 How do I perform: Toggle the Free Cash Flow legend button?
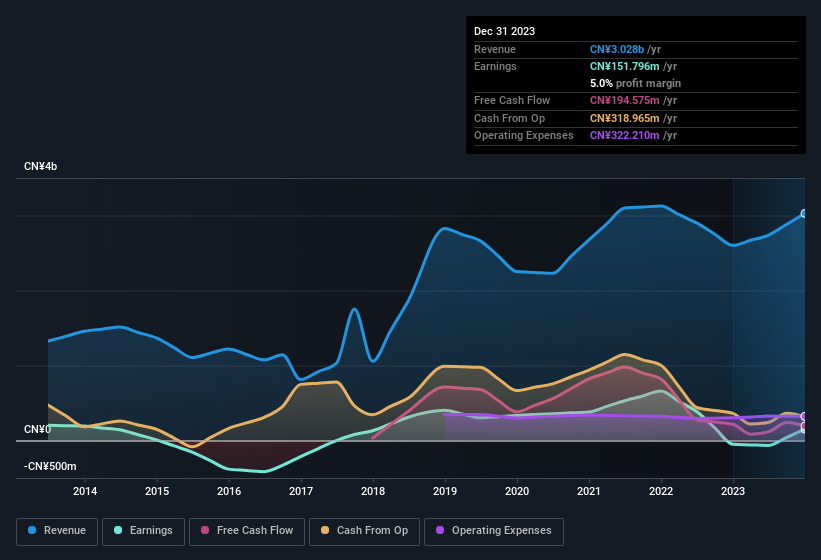(247, 531)
